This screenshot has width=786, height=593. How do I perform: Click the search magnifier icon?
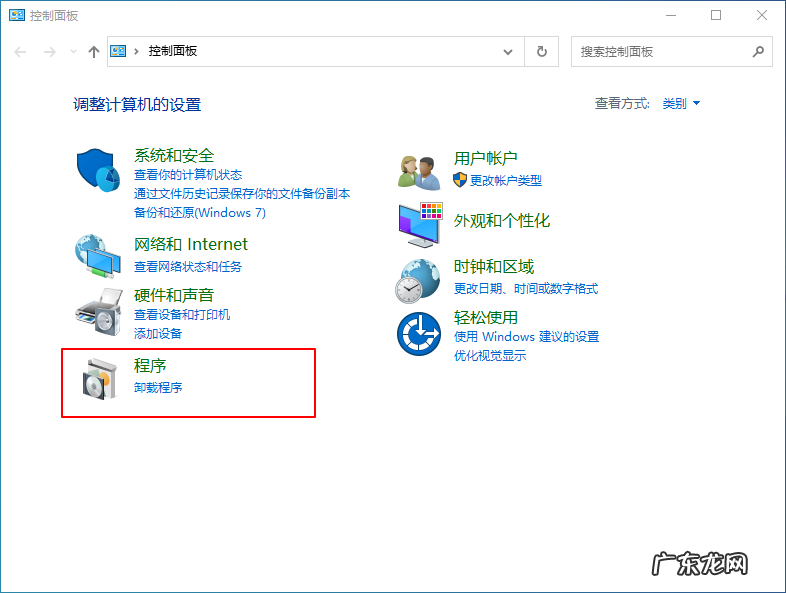758,51
